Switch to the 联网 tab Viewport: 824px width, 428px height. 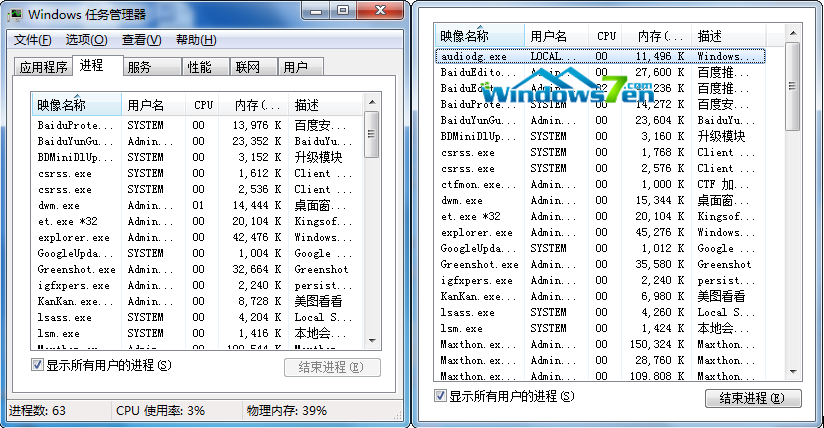pyautogui.click(x=254, y=67)
